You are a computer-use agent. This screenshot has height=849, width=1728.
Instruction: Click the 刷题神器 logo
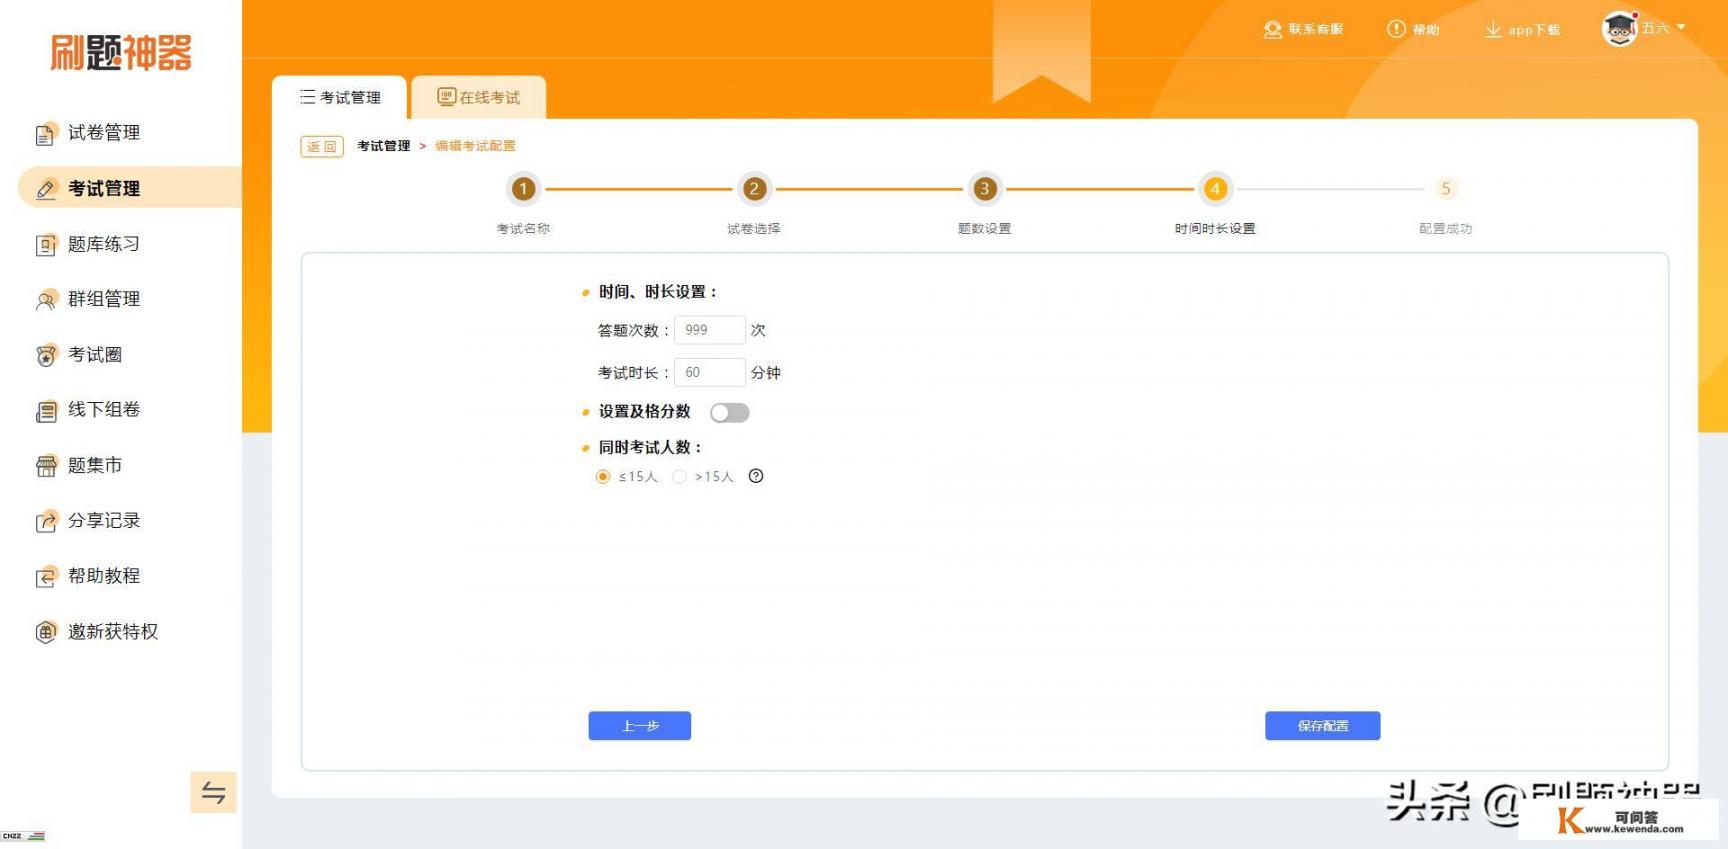coord(121,53)
